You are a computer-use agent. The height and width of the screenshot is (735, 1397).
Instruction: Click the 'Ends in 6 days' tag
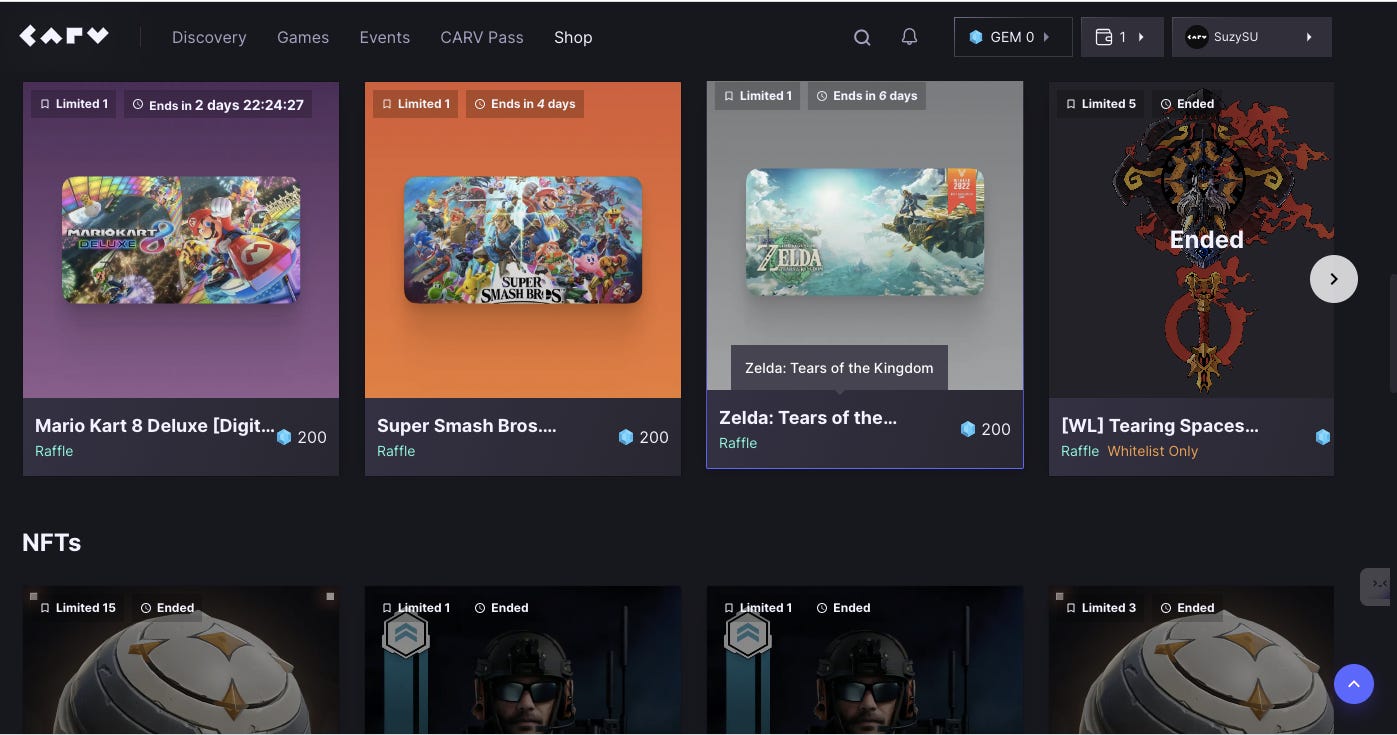pyautogui.click(x=867, y=96)
